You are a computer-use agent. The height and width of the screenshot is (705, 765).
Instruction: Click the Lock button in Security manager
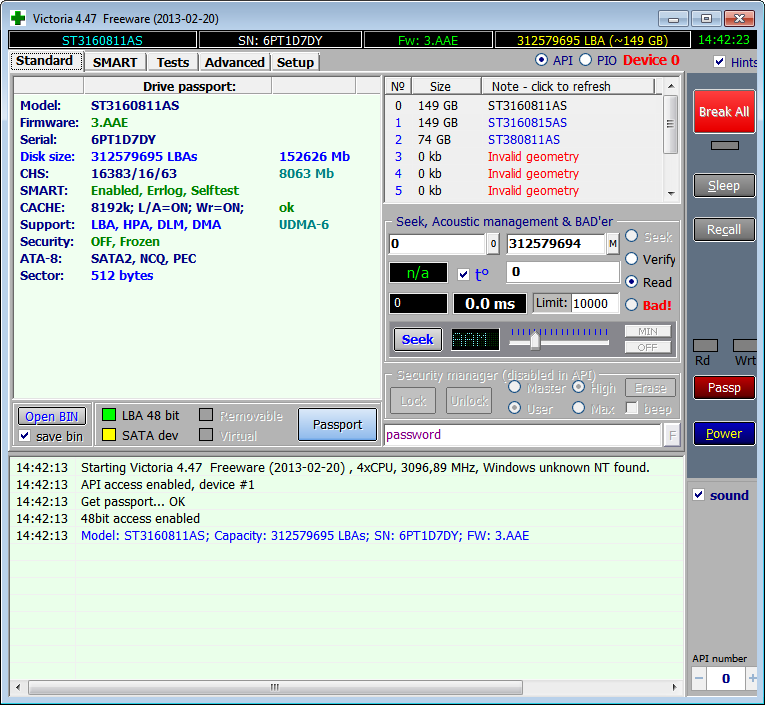click(413, 401)
